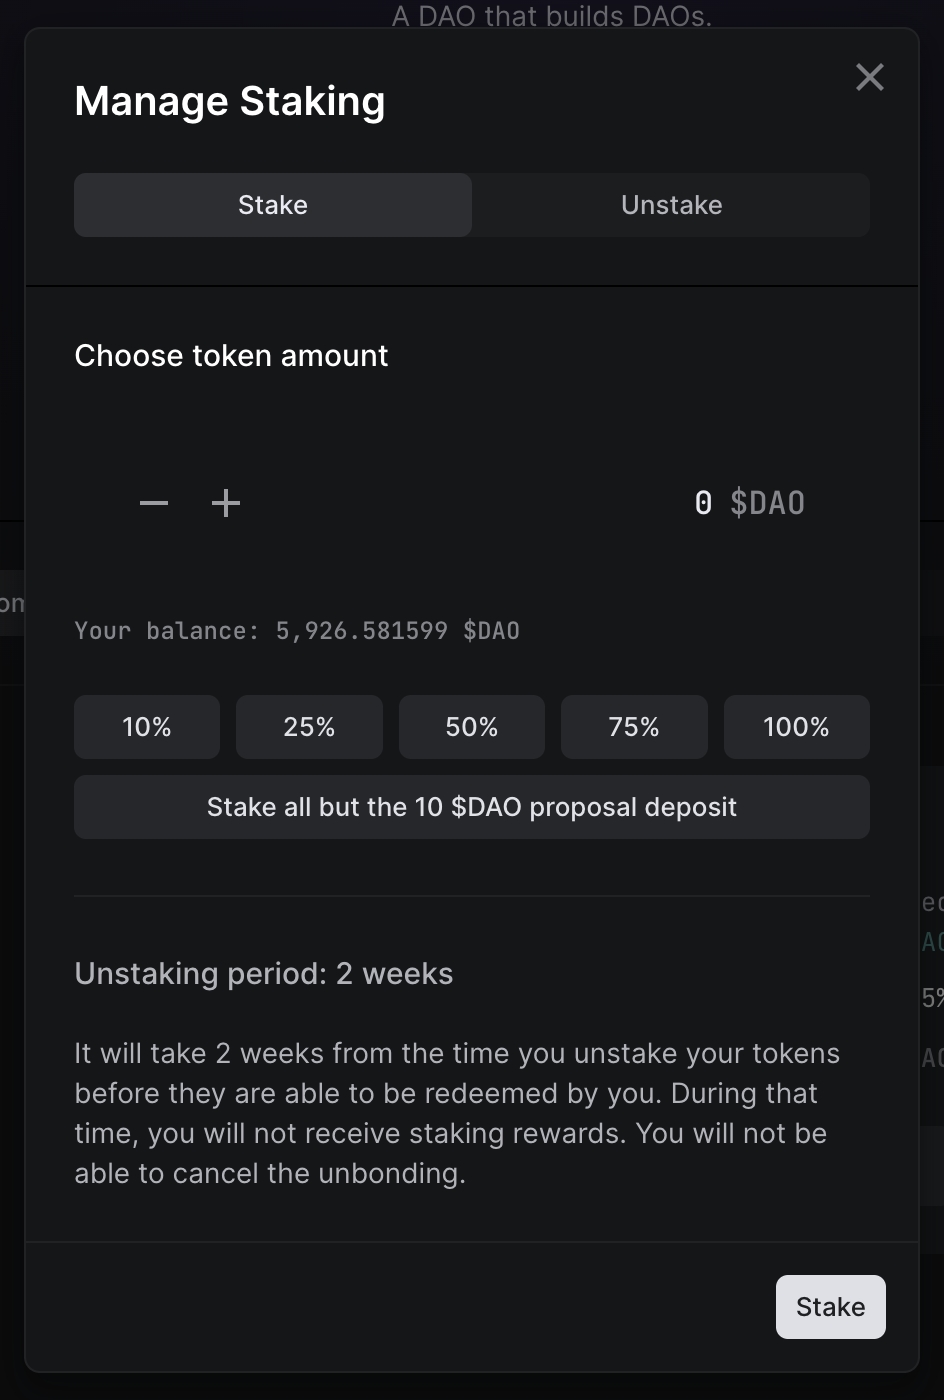The width and height of the screenshot is (944, 1400).
Task: Click the unbonding explanation paragraph
Action: (x=450, y=1113)
